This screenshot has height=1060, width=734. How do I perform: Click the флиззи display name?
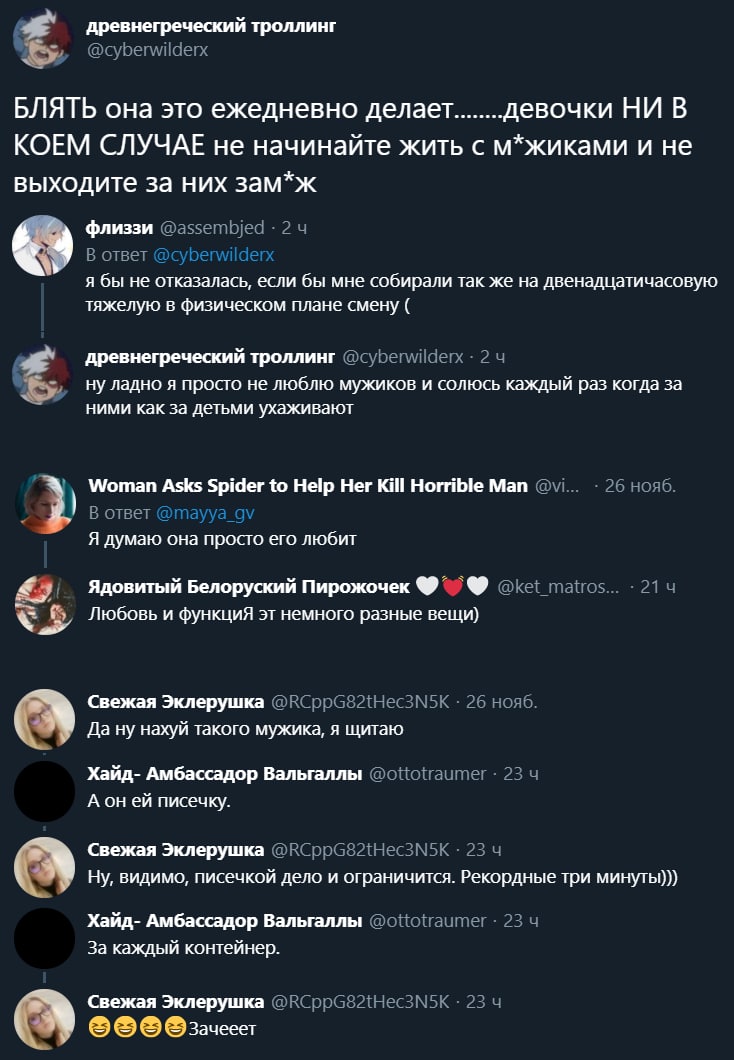click(x=120, y=228)
